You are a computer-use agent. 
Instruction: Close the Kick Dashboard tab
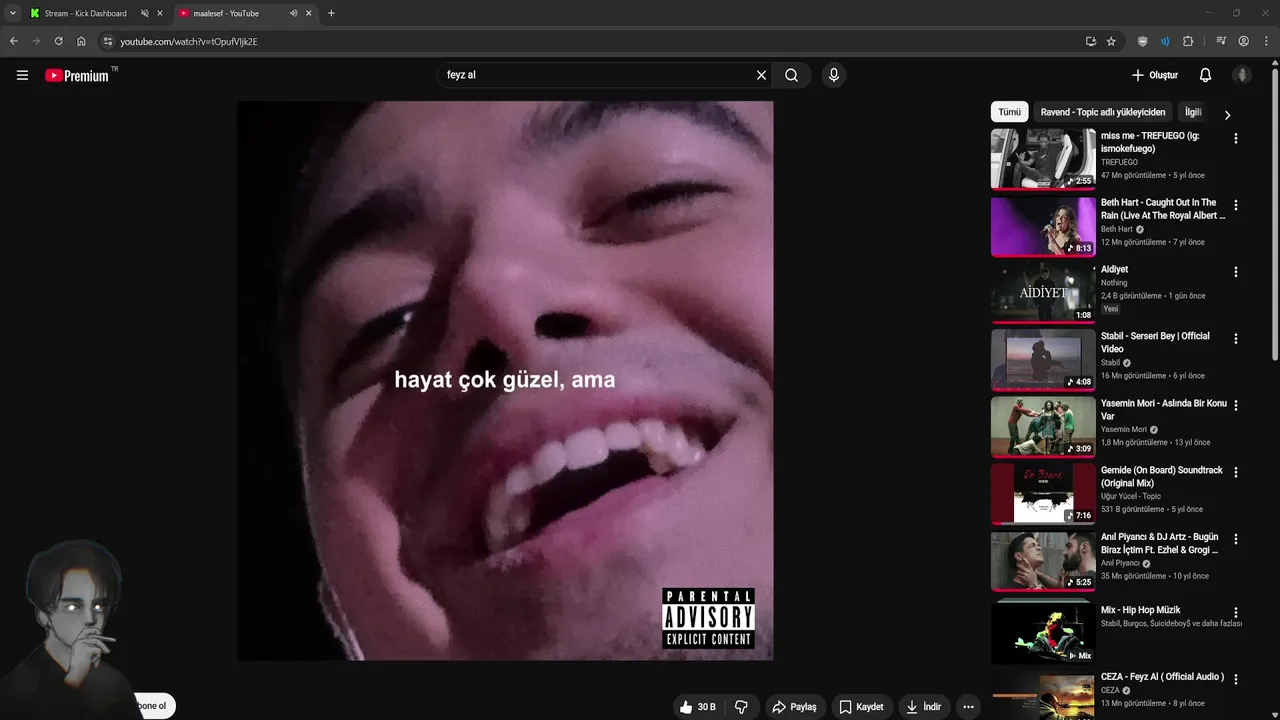tap(159, 13)
